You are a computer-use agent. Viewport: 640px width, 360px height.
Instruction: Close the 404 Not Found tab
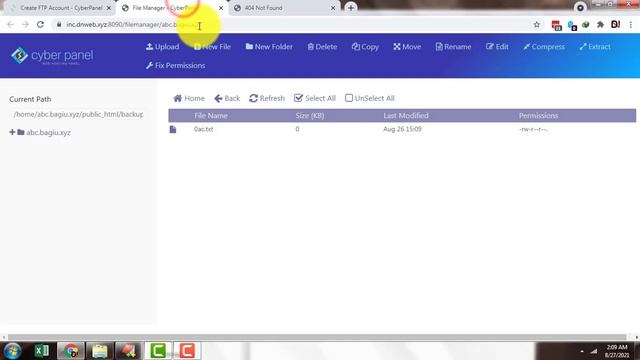click(x=333, y=8)
